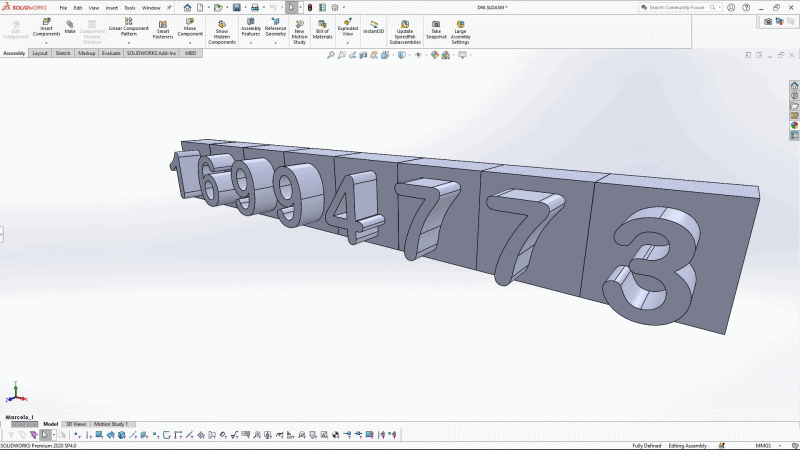Open the Motion Study 1 tab
Viewport: 800px width, 450px height.
[111, 424]
